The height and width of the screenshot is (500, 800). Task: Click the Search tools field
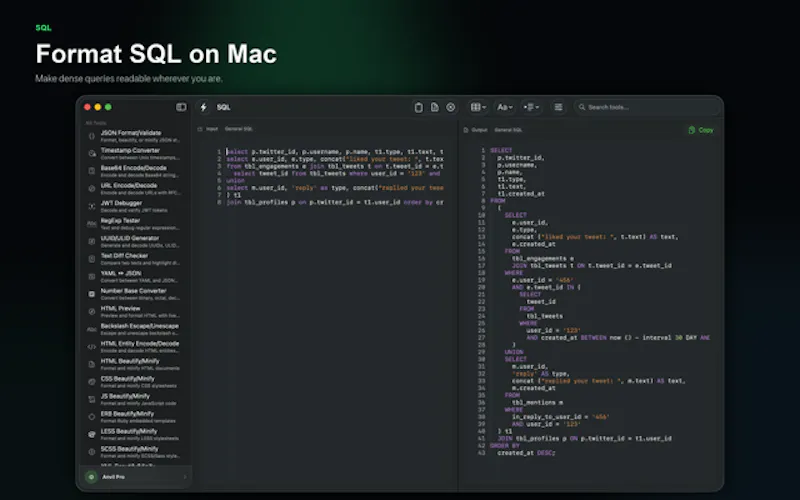click(647, 107)
